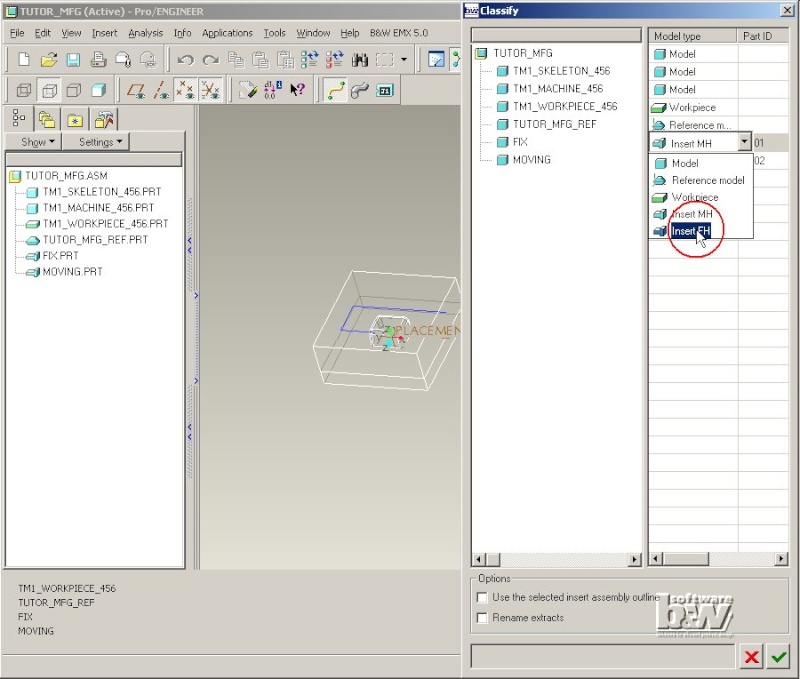This screenshot has width=800, height=679.
Task: Open the Folder Browser navigator tab
Action: coord(47,119)
